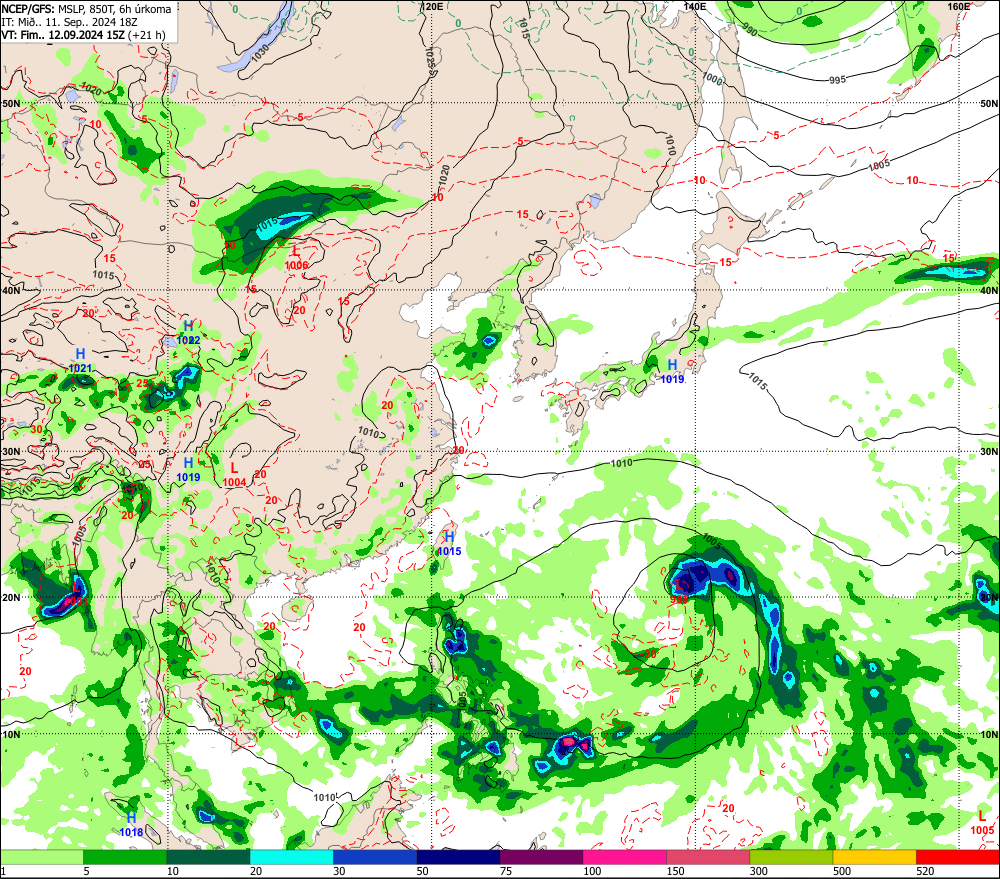The width and height of the screenshot is (1000, 879).
Task: Click the '50N' label on left edge
Action: (11, 103)
